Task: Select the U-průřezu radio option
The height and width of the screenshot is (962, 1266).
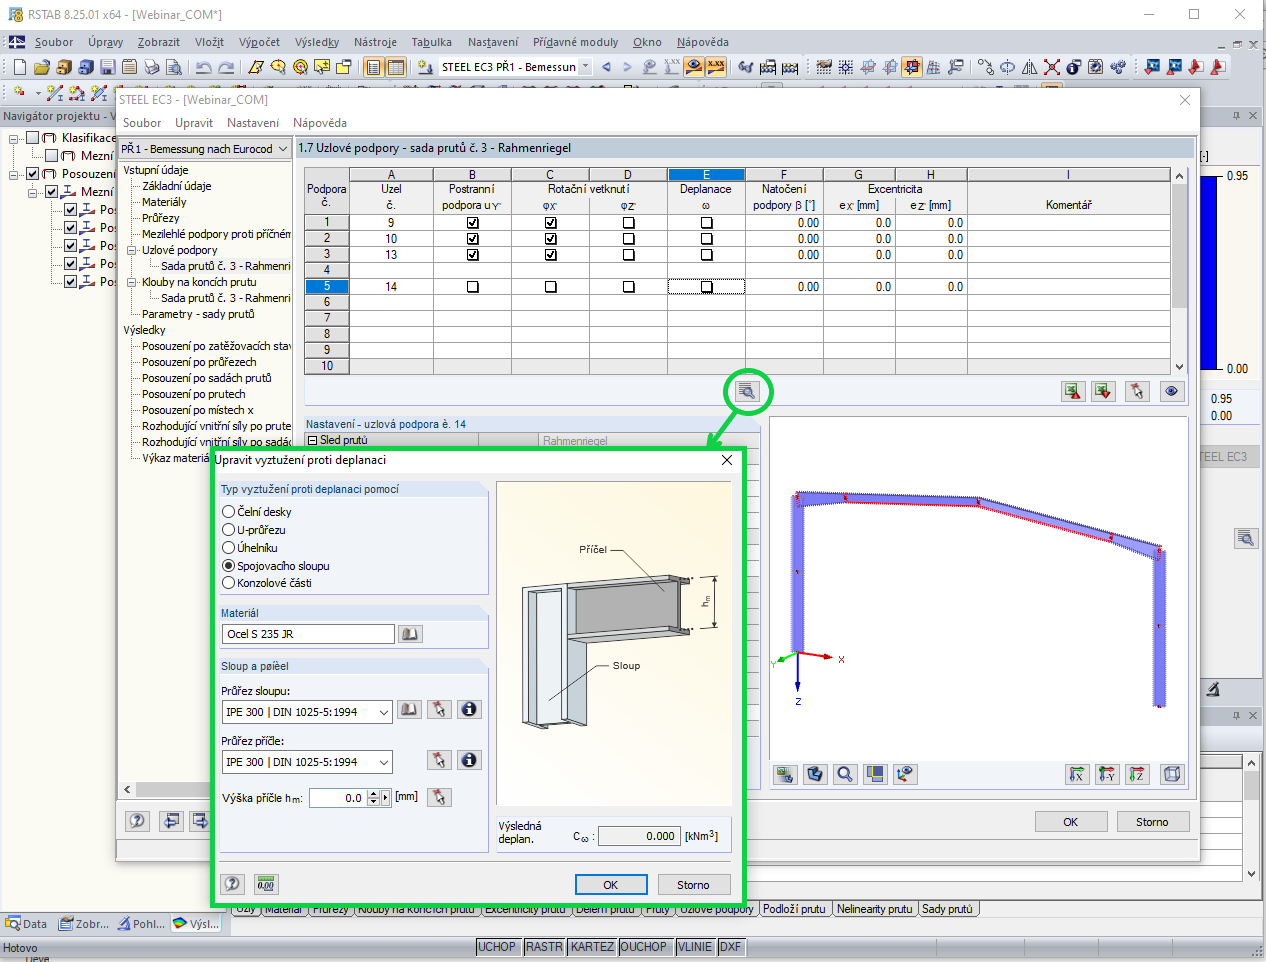Action: tap(228, 530)
